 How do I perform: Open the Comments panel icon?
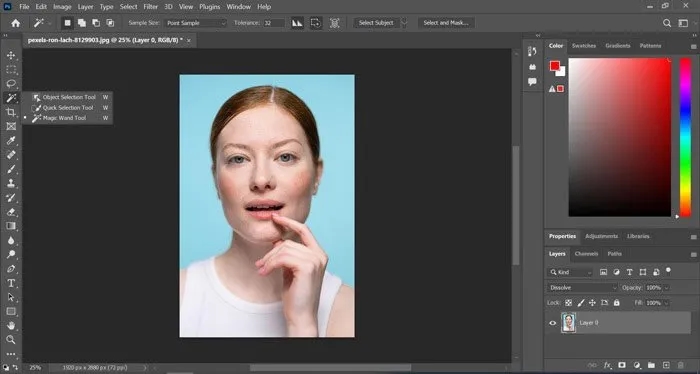pyautogui.click(x=532, y=82)
